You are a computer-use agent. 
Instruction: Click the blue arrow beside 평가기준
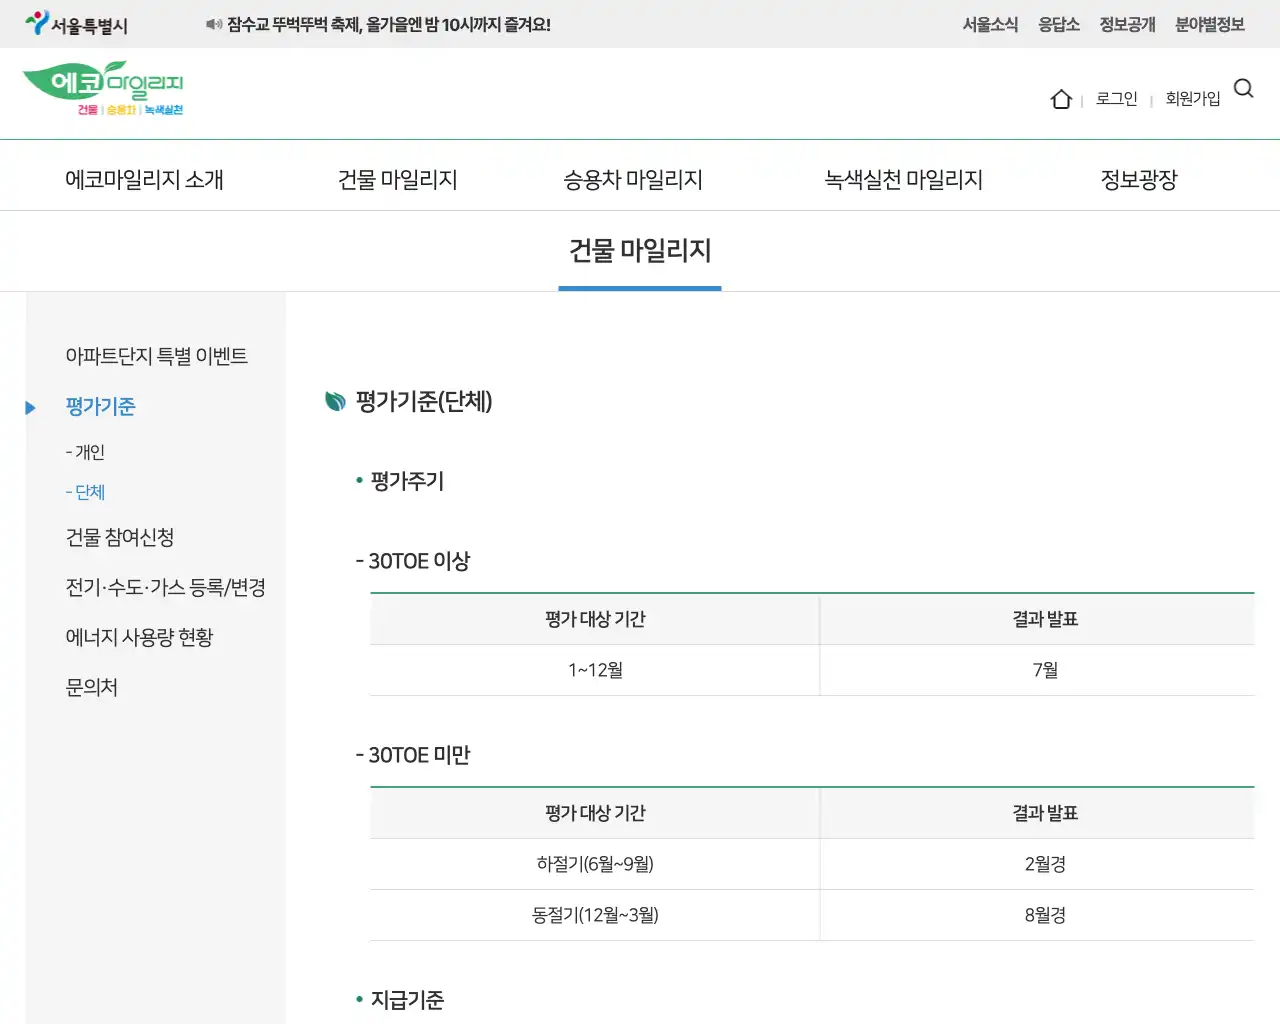(31, 407)
